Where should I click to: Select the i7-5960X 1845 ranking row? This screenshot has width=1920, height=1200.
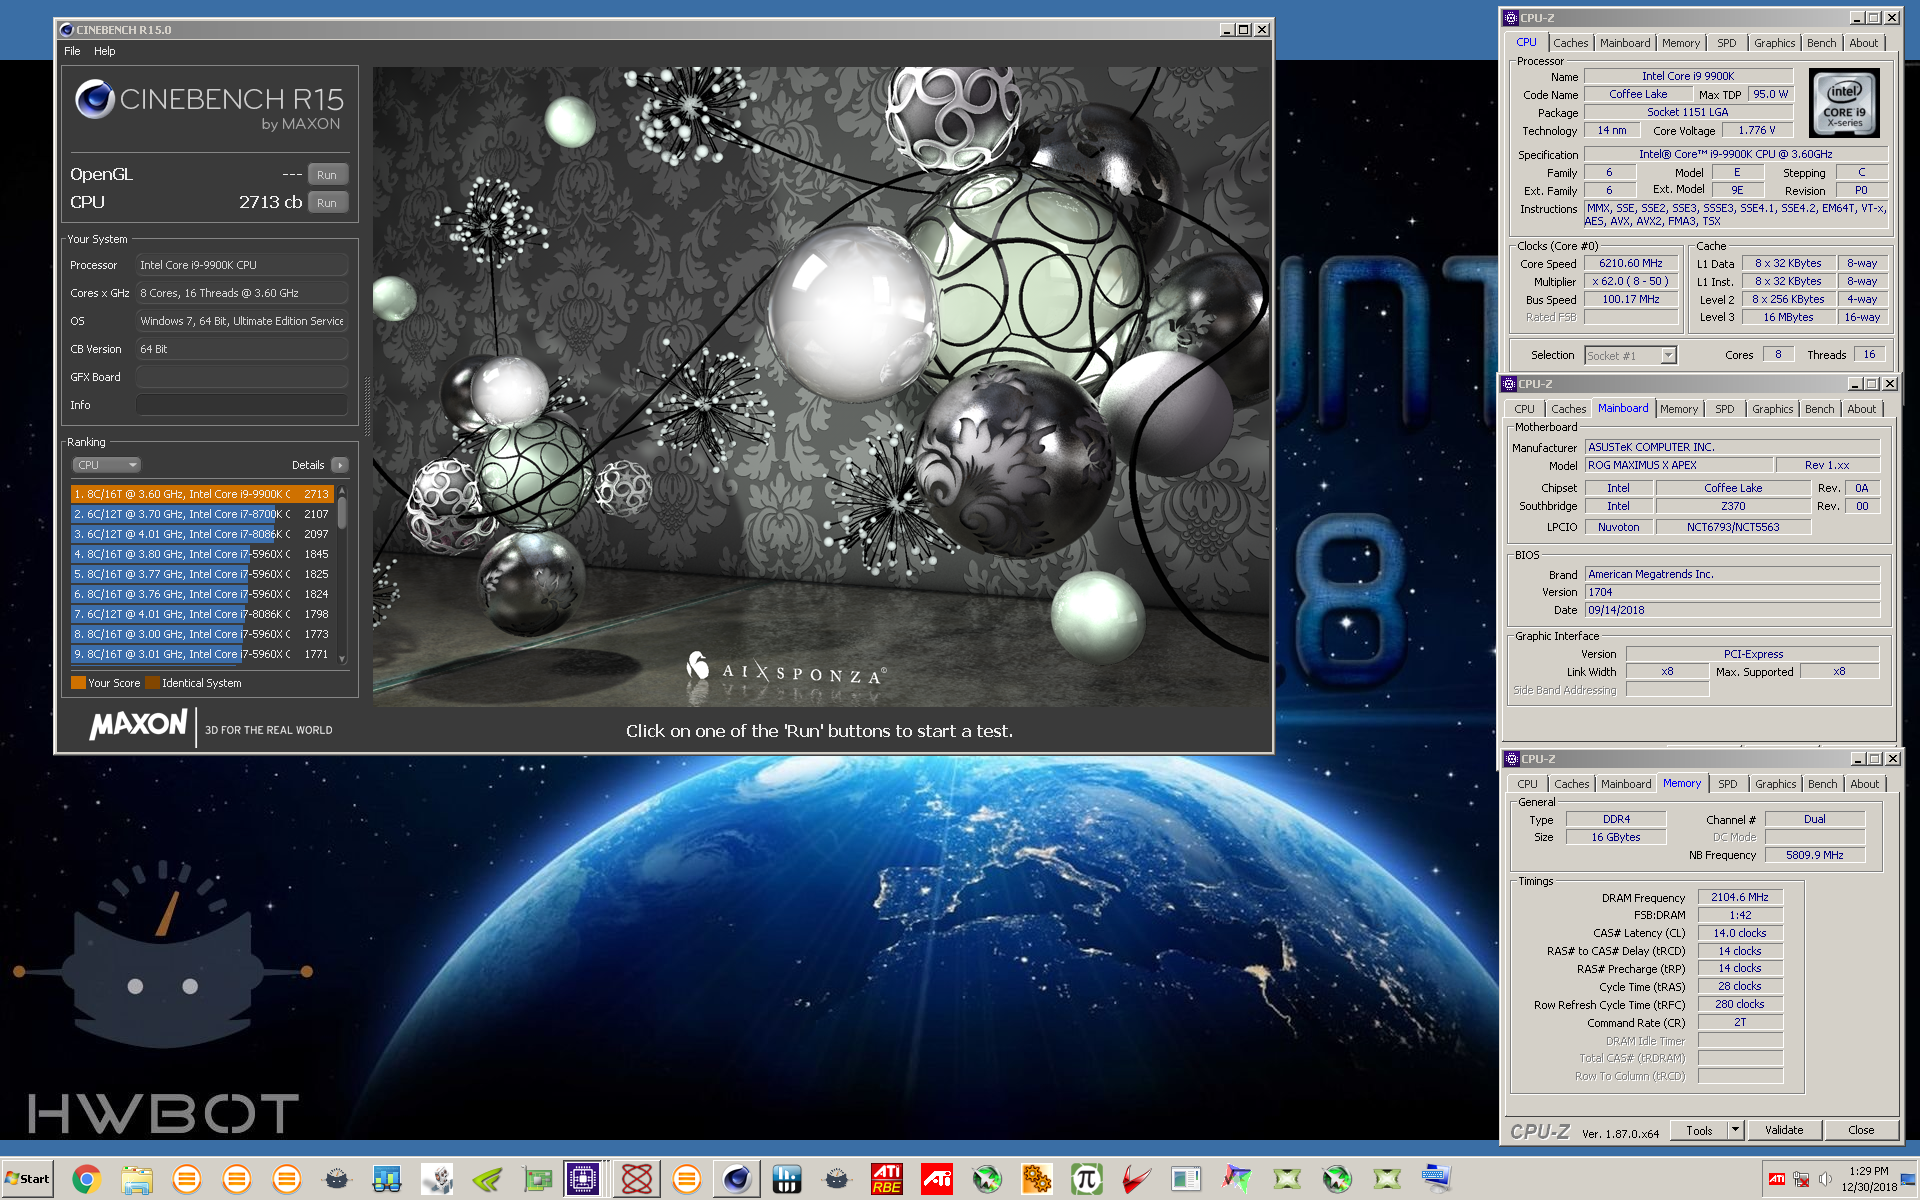202,554
